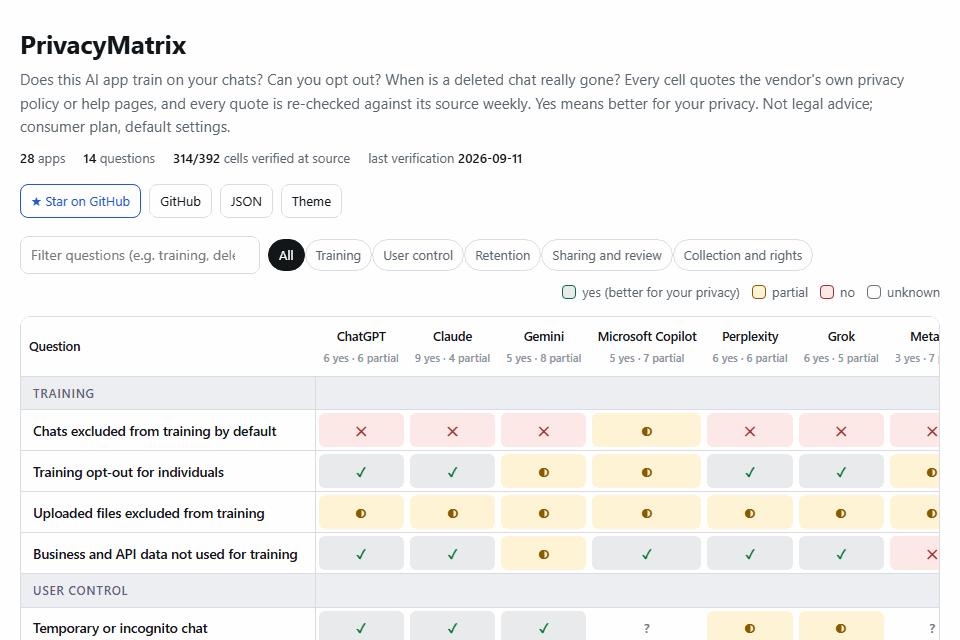
Task: Open Claude's uploaded files partial cell
Action: (x=452, y=513)
